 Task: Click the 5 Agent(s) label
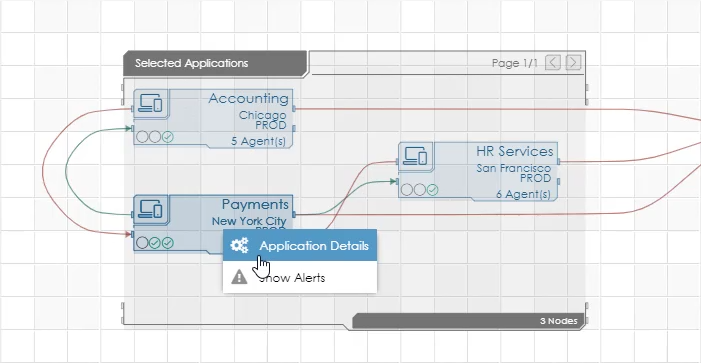(x=258, y=141)
